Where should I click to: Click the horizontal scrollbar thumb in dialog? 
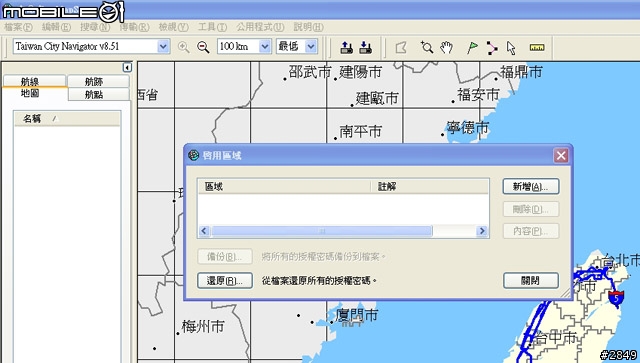pyautogui.click(x=322, y=231)
